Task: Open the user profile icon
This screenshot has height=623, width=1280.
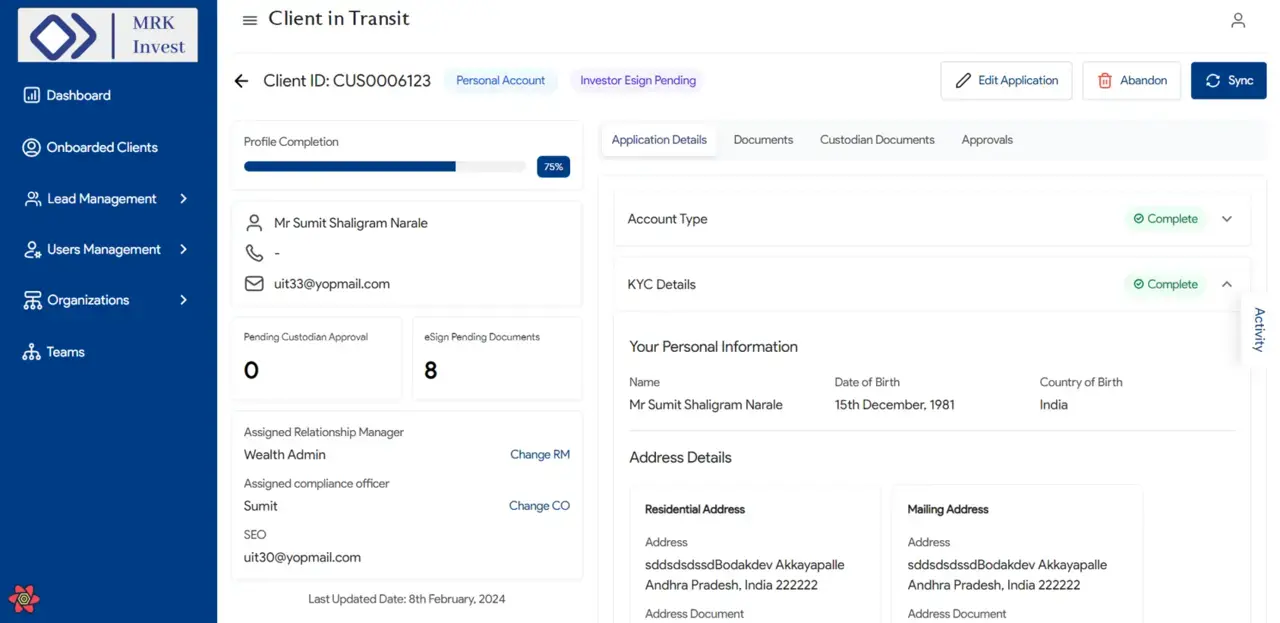Action: (x=1238, y=20)
